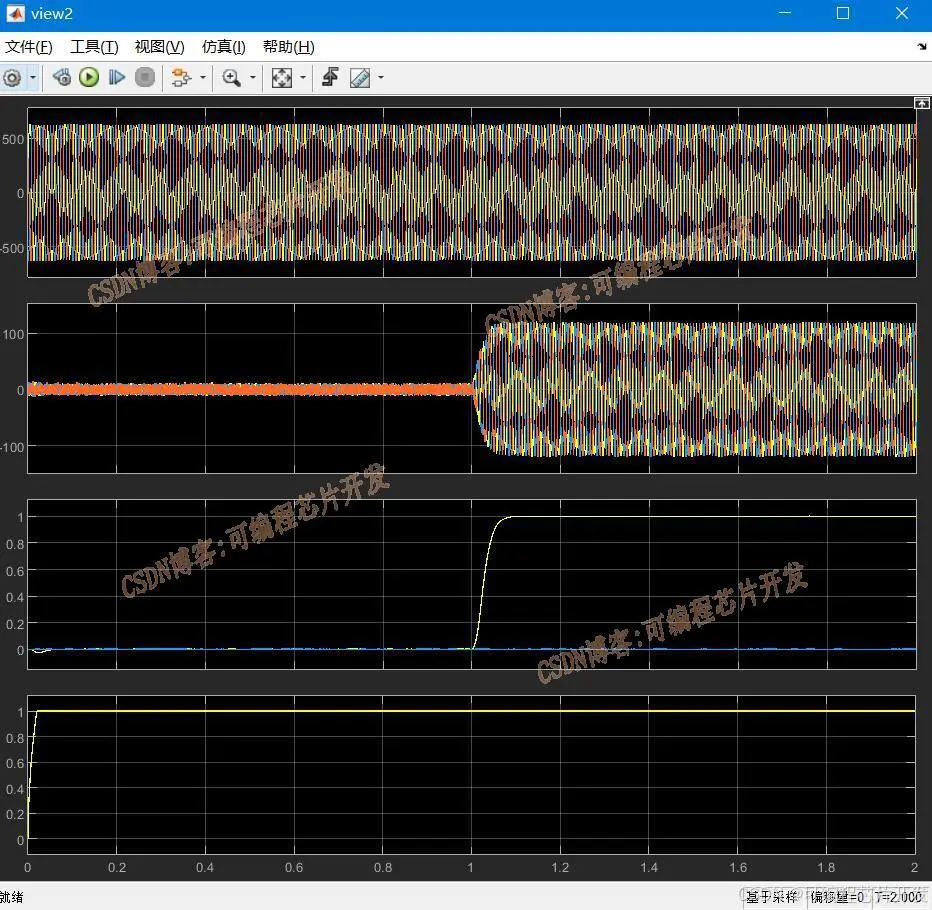Image resolution: width=932 pixels, height=910 pixels.
Task: Expand dropdown arrow next to scale axes
Action: coord(303,78)
